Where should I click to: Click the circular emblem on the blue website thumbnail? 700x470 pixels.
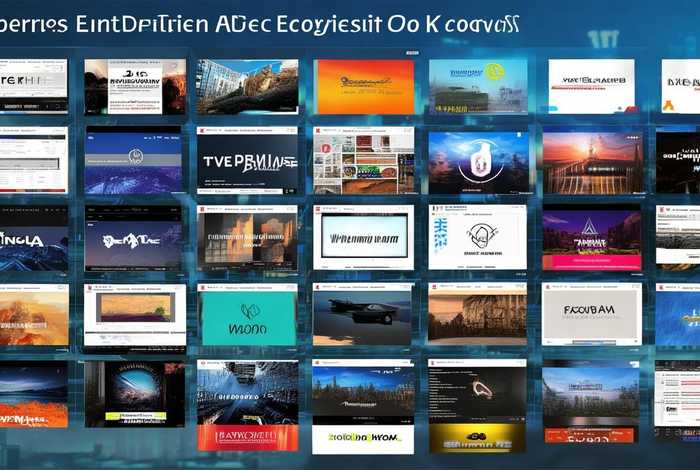tap(133, 157)
